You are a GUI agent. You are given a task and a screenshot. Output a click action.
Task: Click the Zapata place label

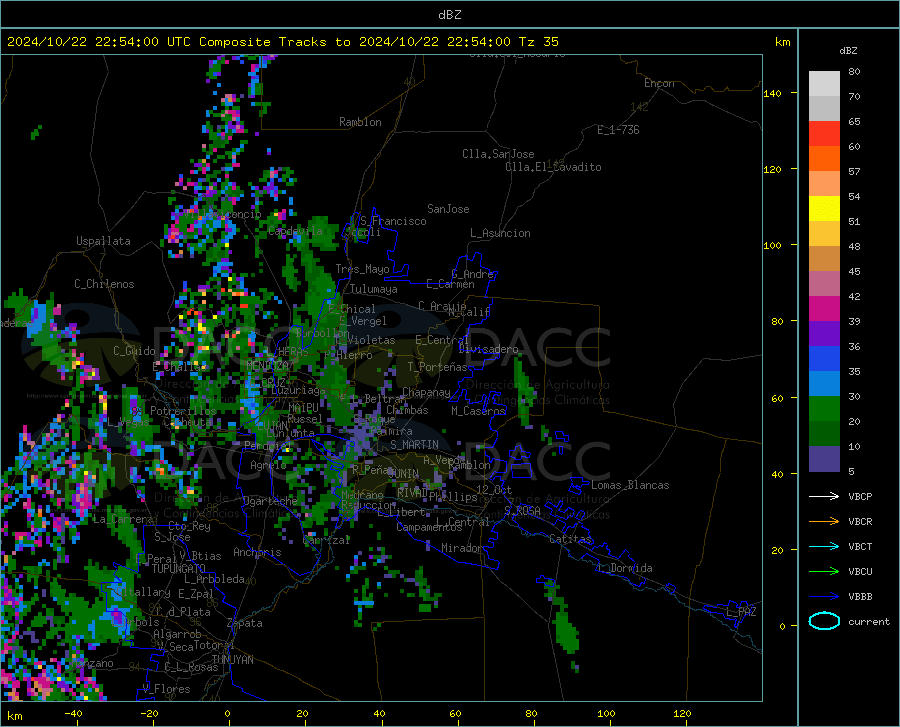[245, 623]
